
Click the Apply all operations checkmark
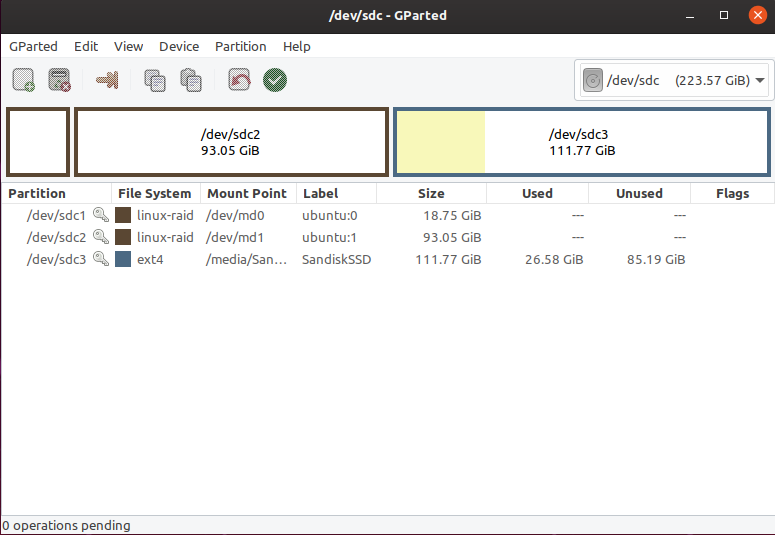coord(275,80)
